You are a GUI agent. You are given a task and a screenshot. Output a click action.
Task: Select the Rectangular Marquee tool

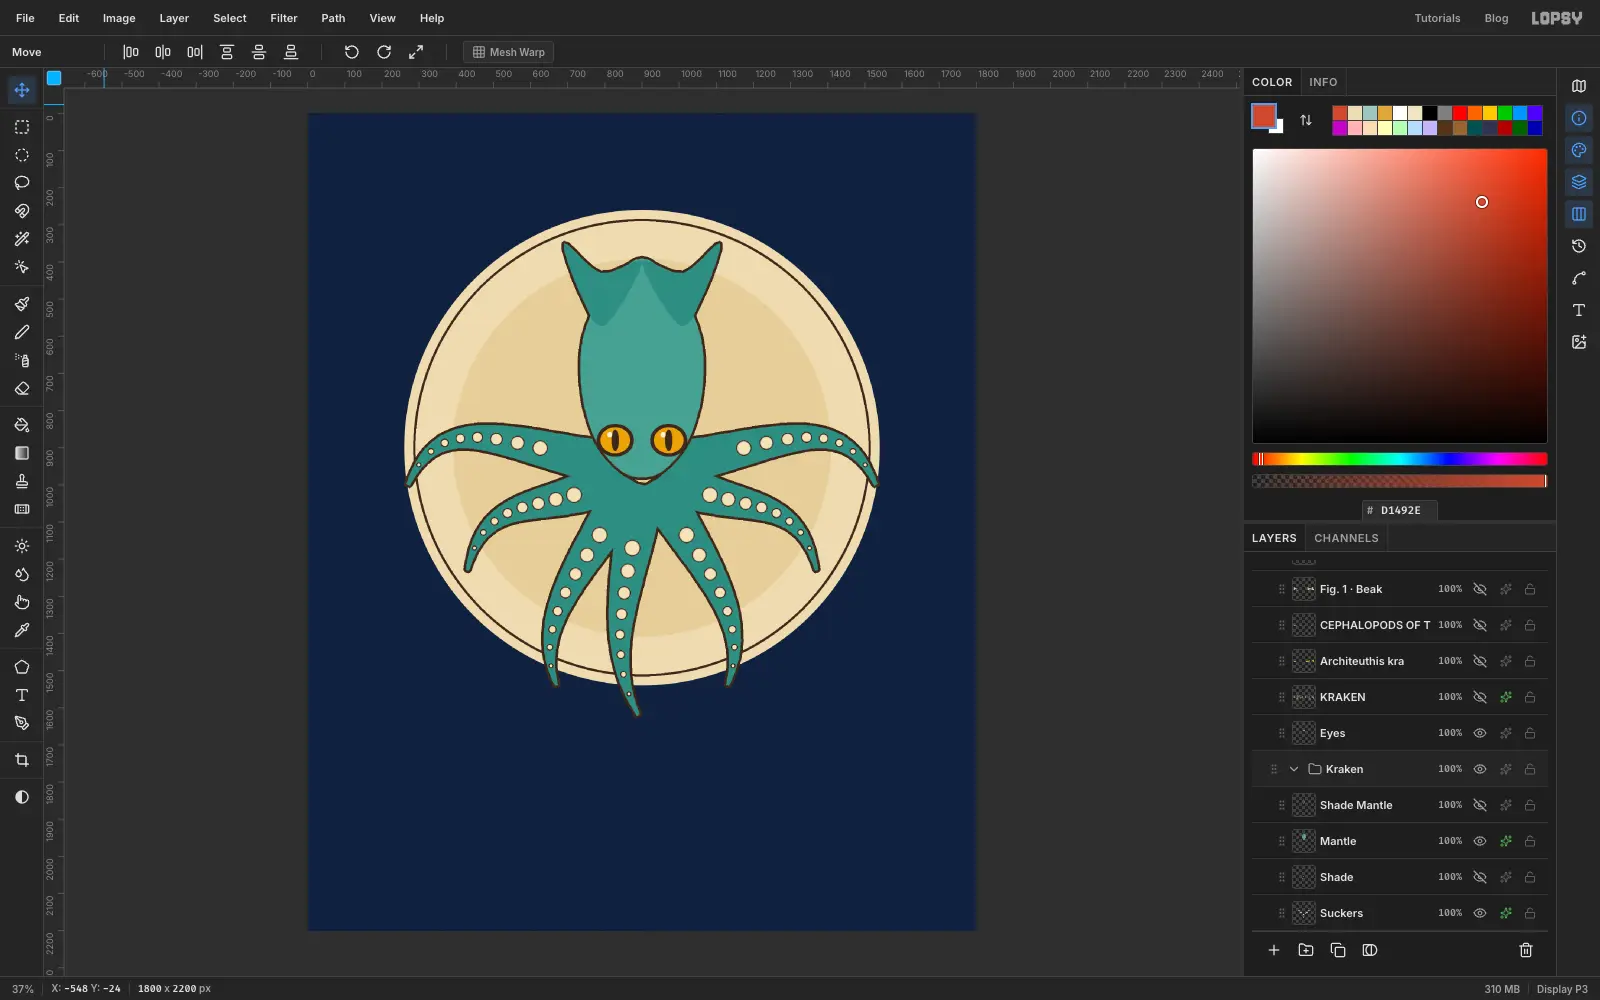pyautogui.click(x=22, y=127)
